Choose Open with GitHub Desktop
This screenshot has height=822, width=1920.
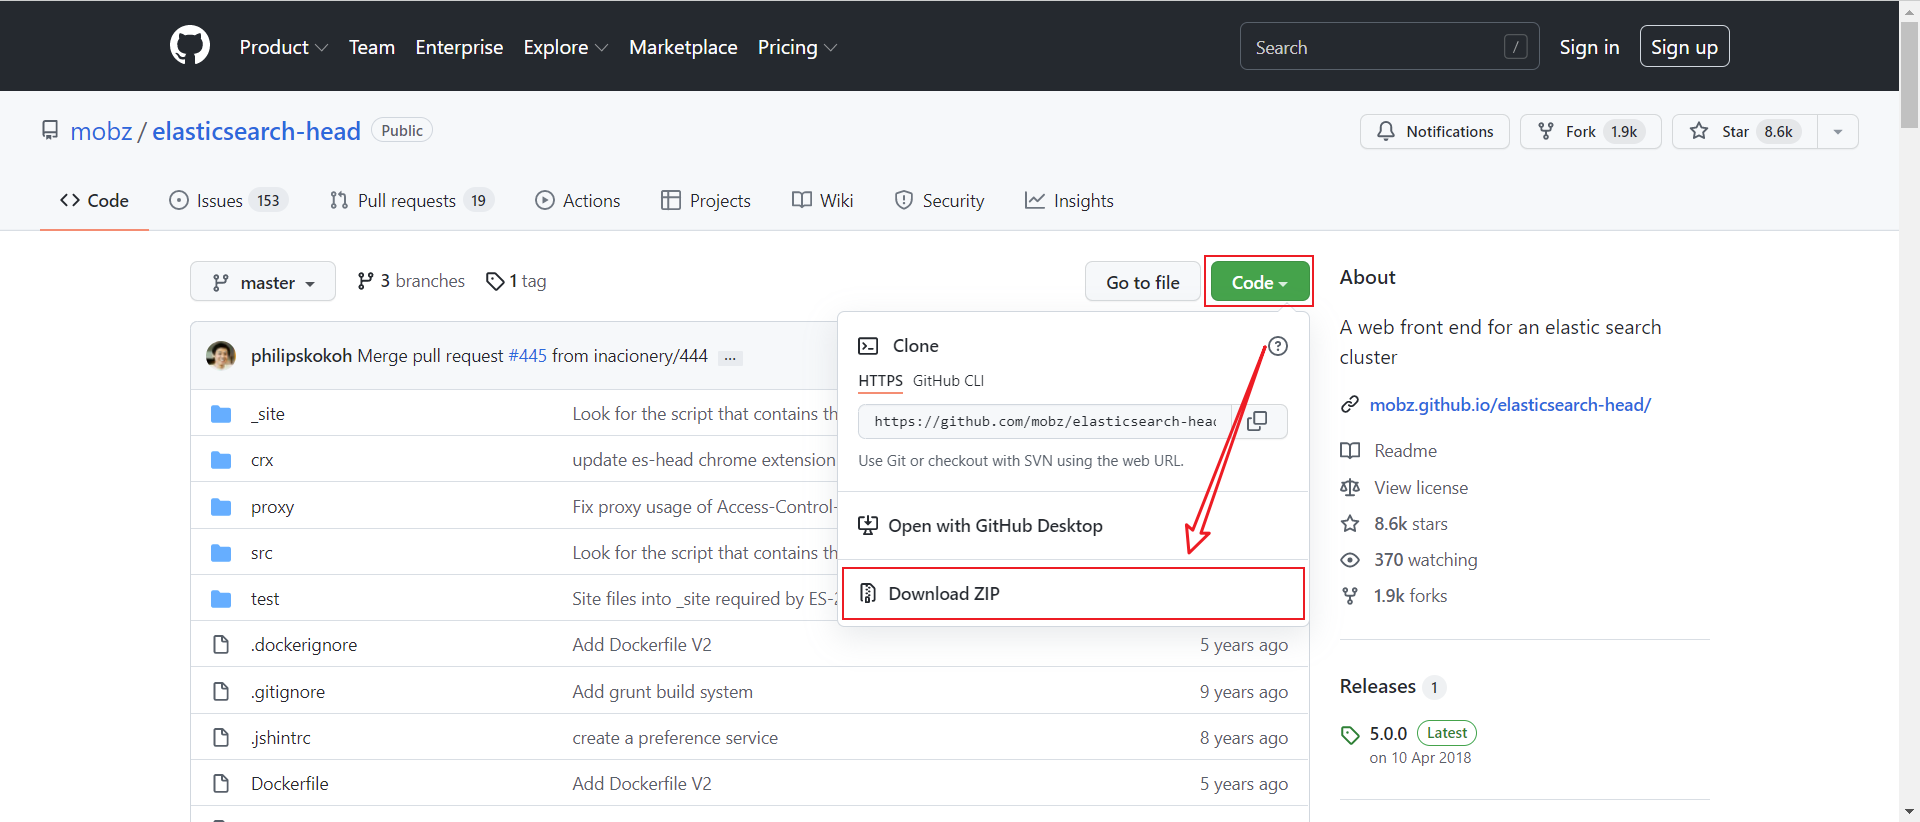pyautogui.click(x=1073, y=526)
